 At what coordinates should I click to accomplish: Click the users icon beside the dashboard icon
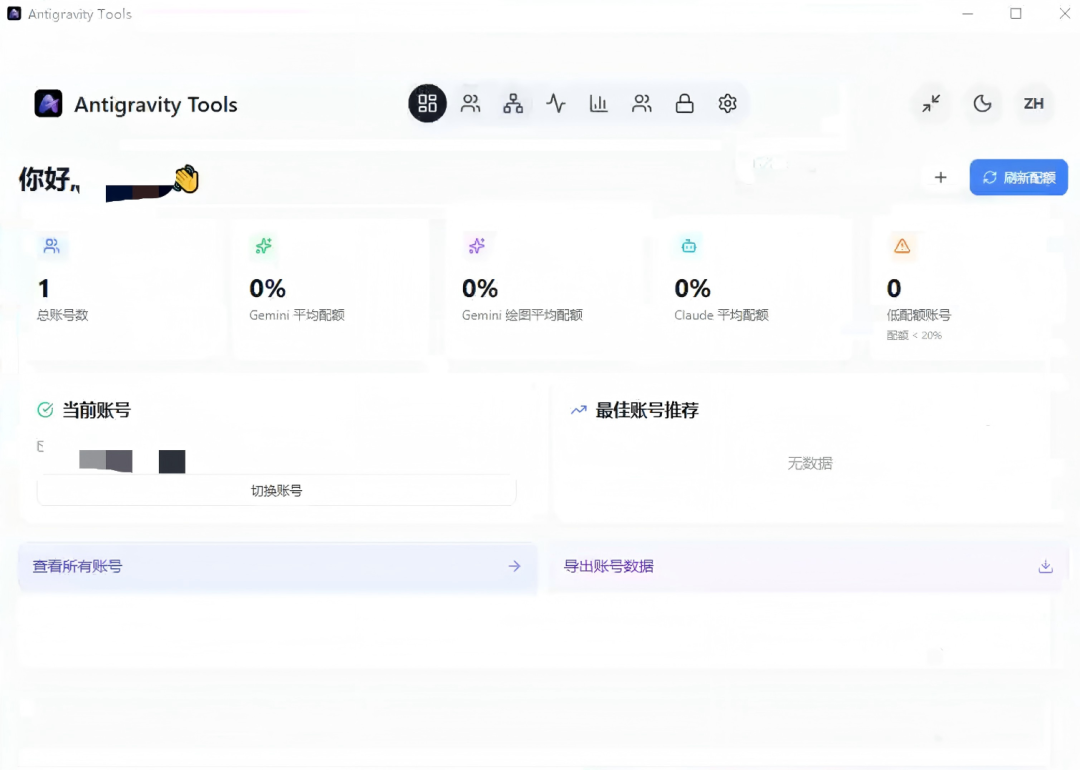(x=470, y=103)
